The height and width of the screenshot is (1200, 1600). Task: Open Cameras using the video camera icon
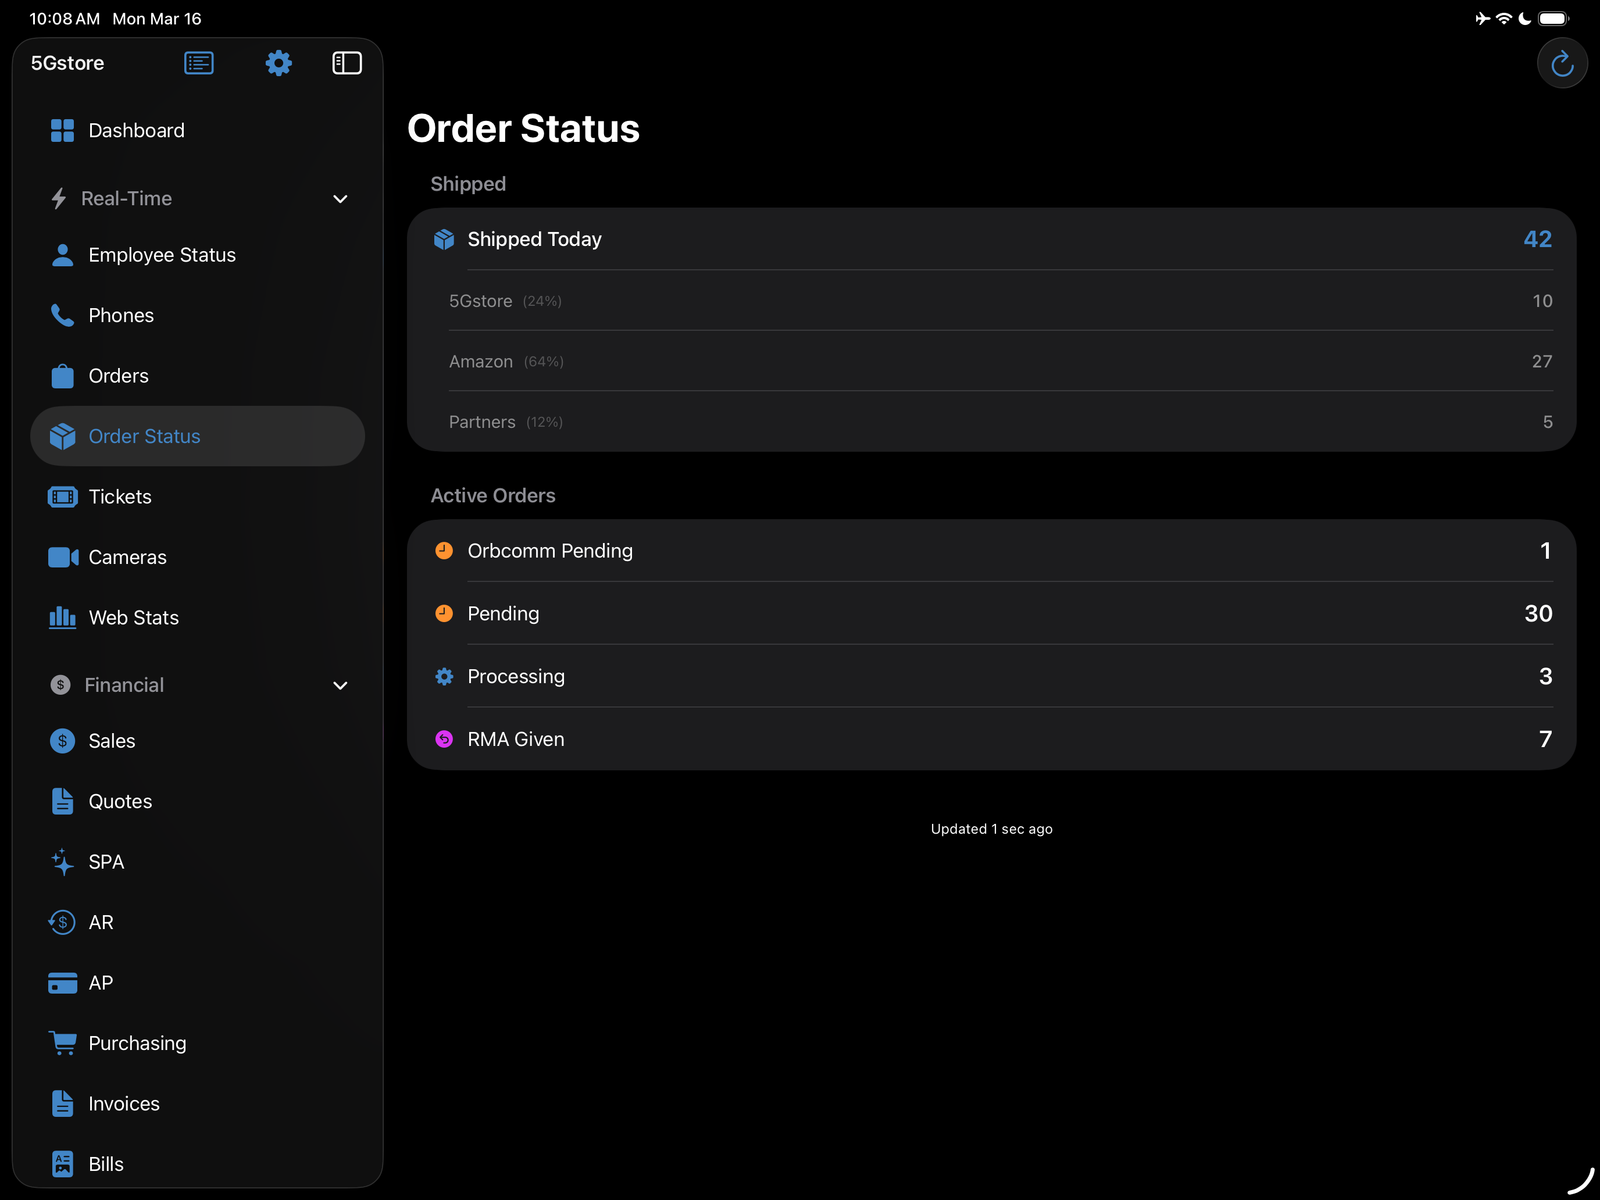(61, 557)
